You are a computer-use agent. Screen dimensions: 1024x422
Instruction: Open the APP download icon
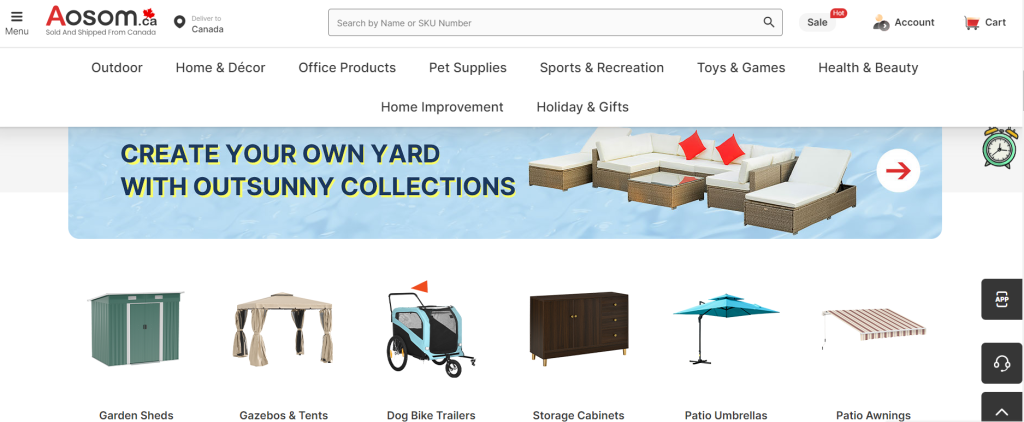tap(1002, 299)
